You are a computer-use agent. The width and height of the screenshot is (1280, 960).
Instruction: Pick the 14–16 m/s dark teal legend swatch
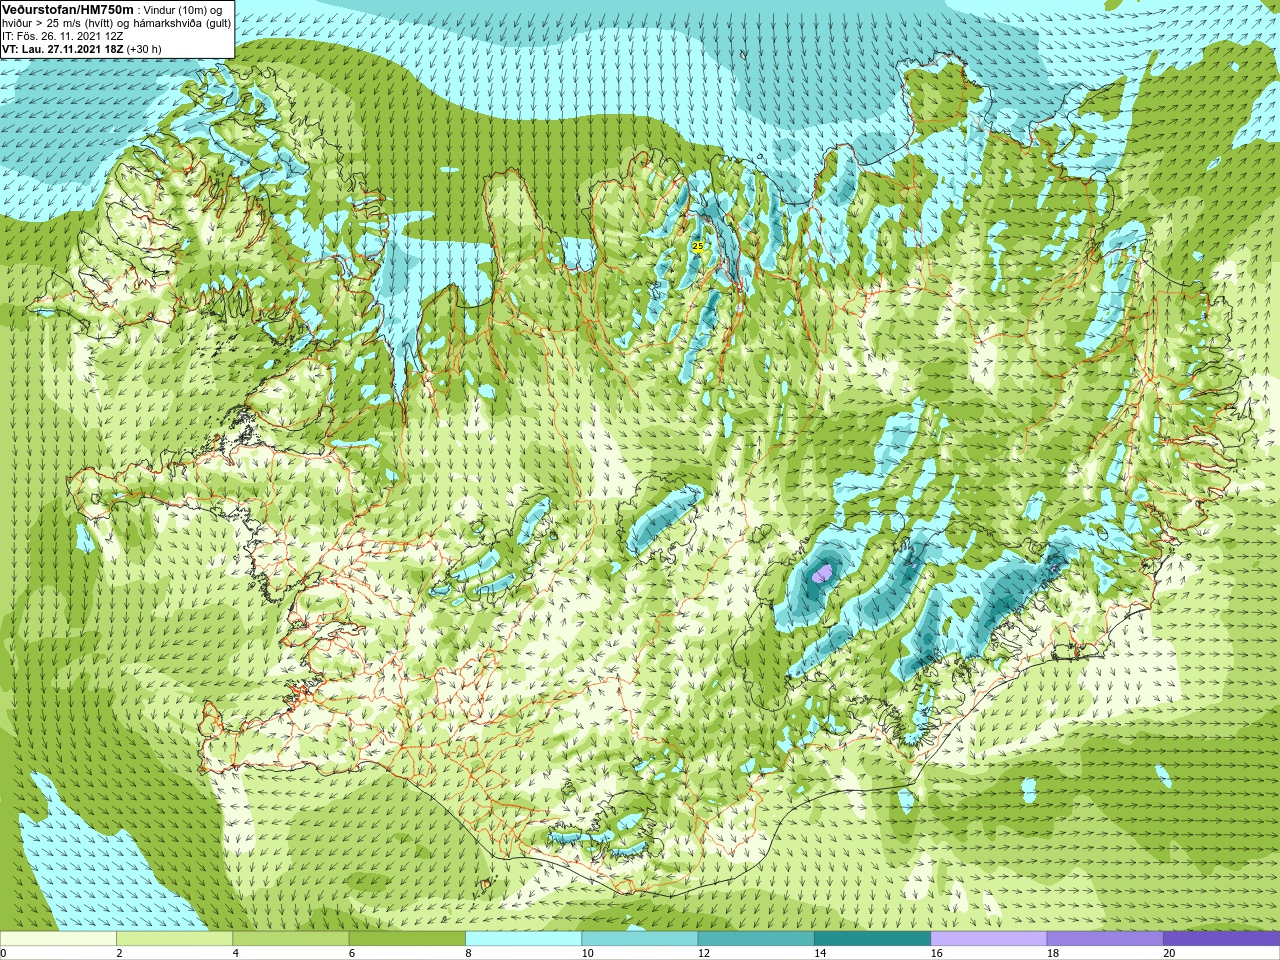(x=872, y=939)
